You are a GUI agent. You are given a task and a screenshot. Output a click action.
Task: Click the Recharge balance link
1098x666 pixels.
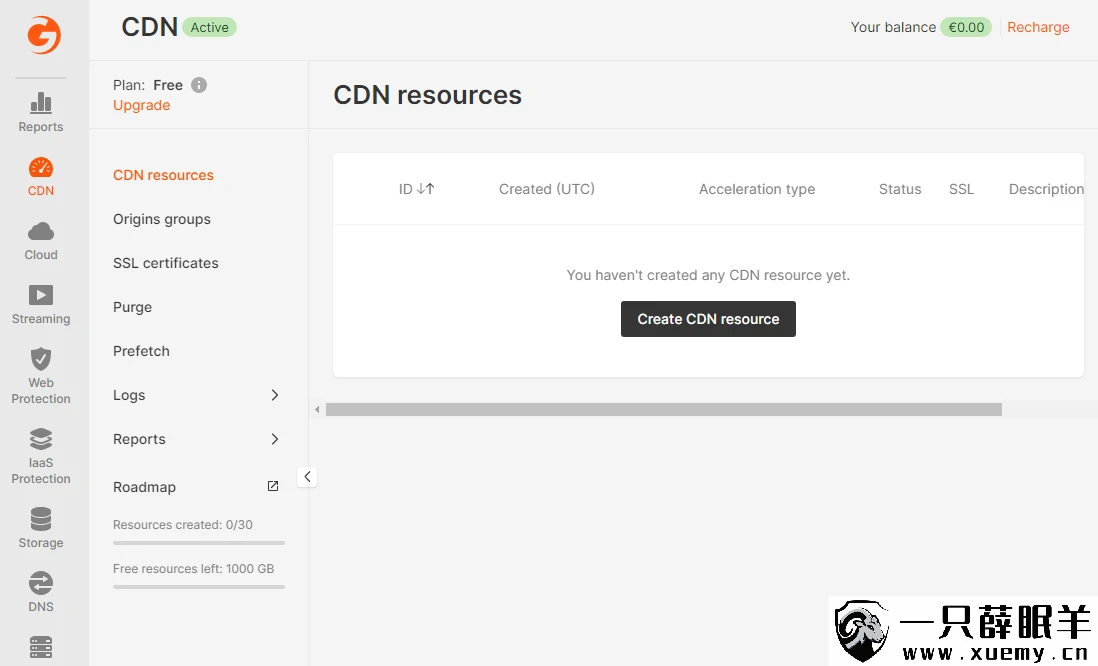coord(1038,27)
